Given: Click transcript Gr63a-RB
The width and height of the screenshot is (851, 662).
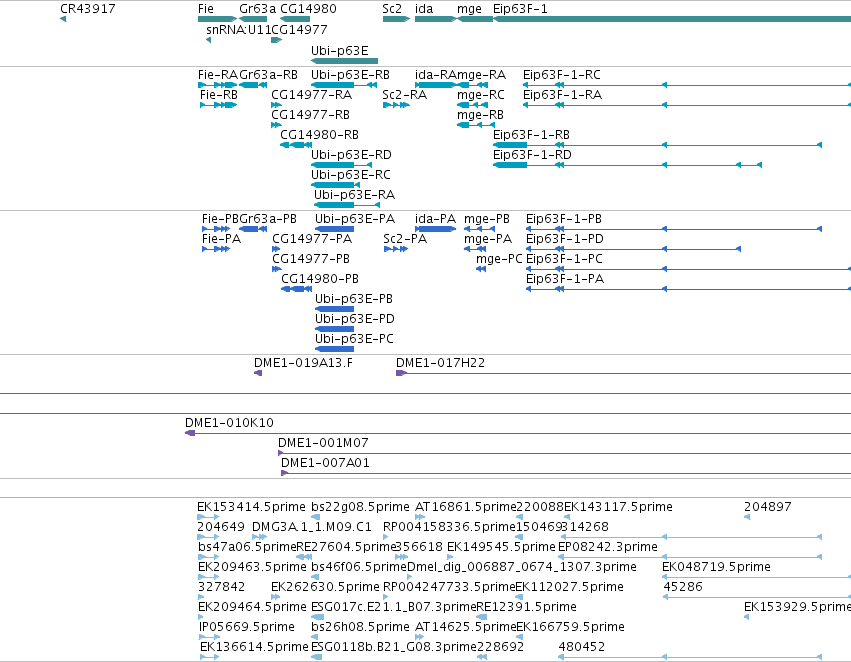Looking at the screenshot, I should 268,74.
